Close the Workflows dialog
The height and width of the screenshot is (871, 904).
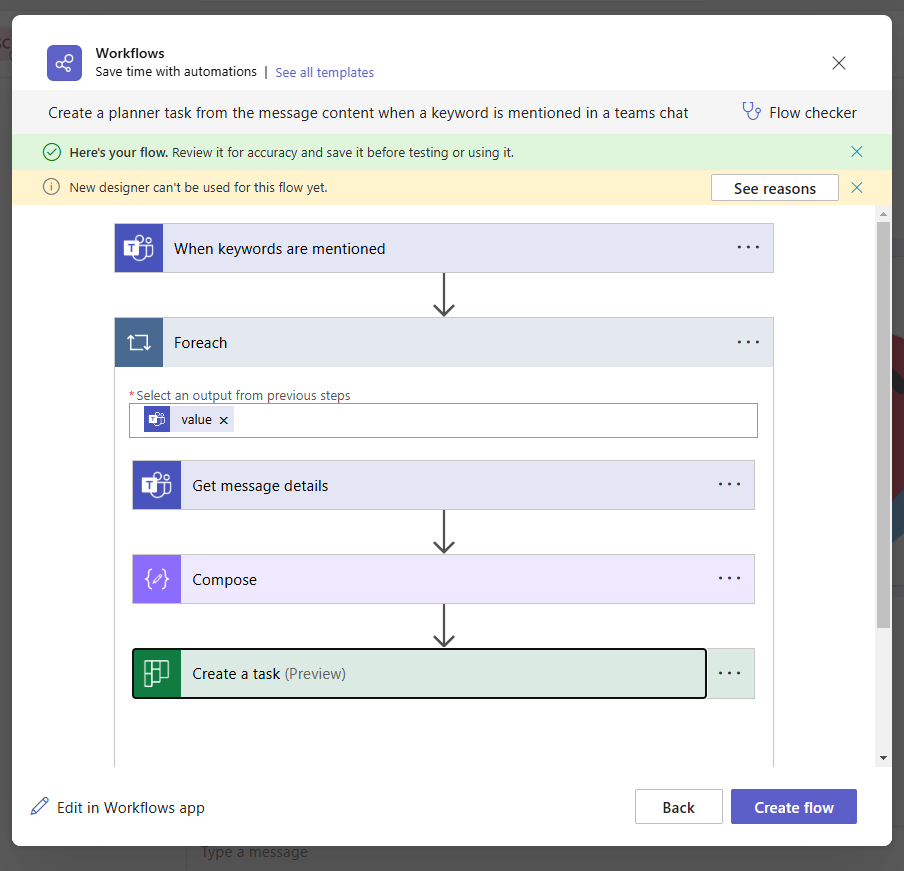click(839, 63)
